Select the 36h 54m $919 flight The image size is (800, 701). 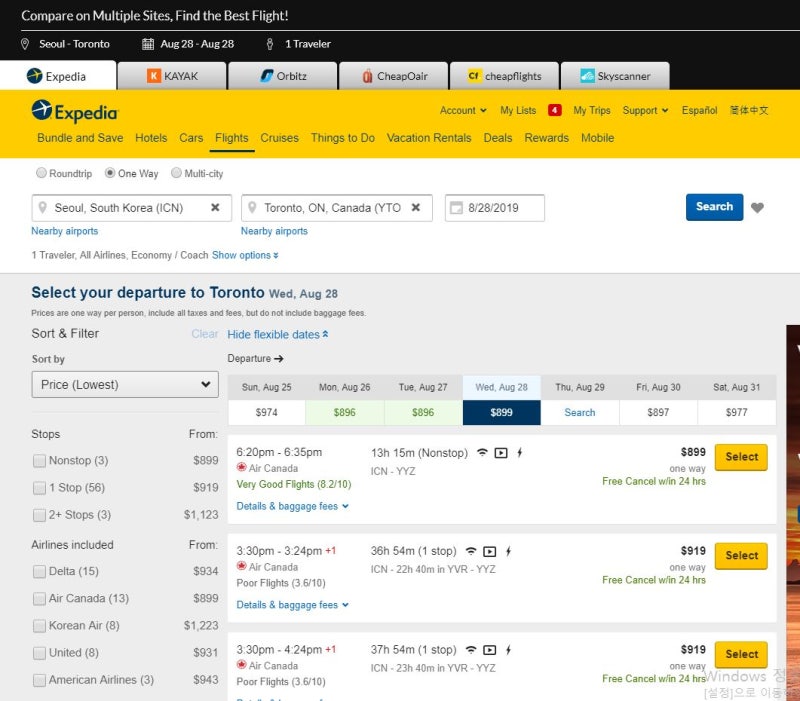[741, 555]
